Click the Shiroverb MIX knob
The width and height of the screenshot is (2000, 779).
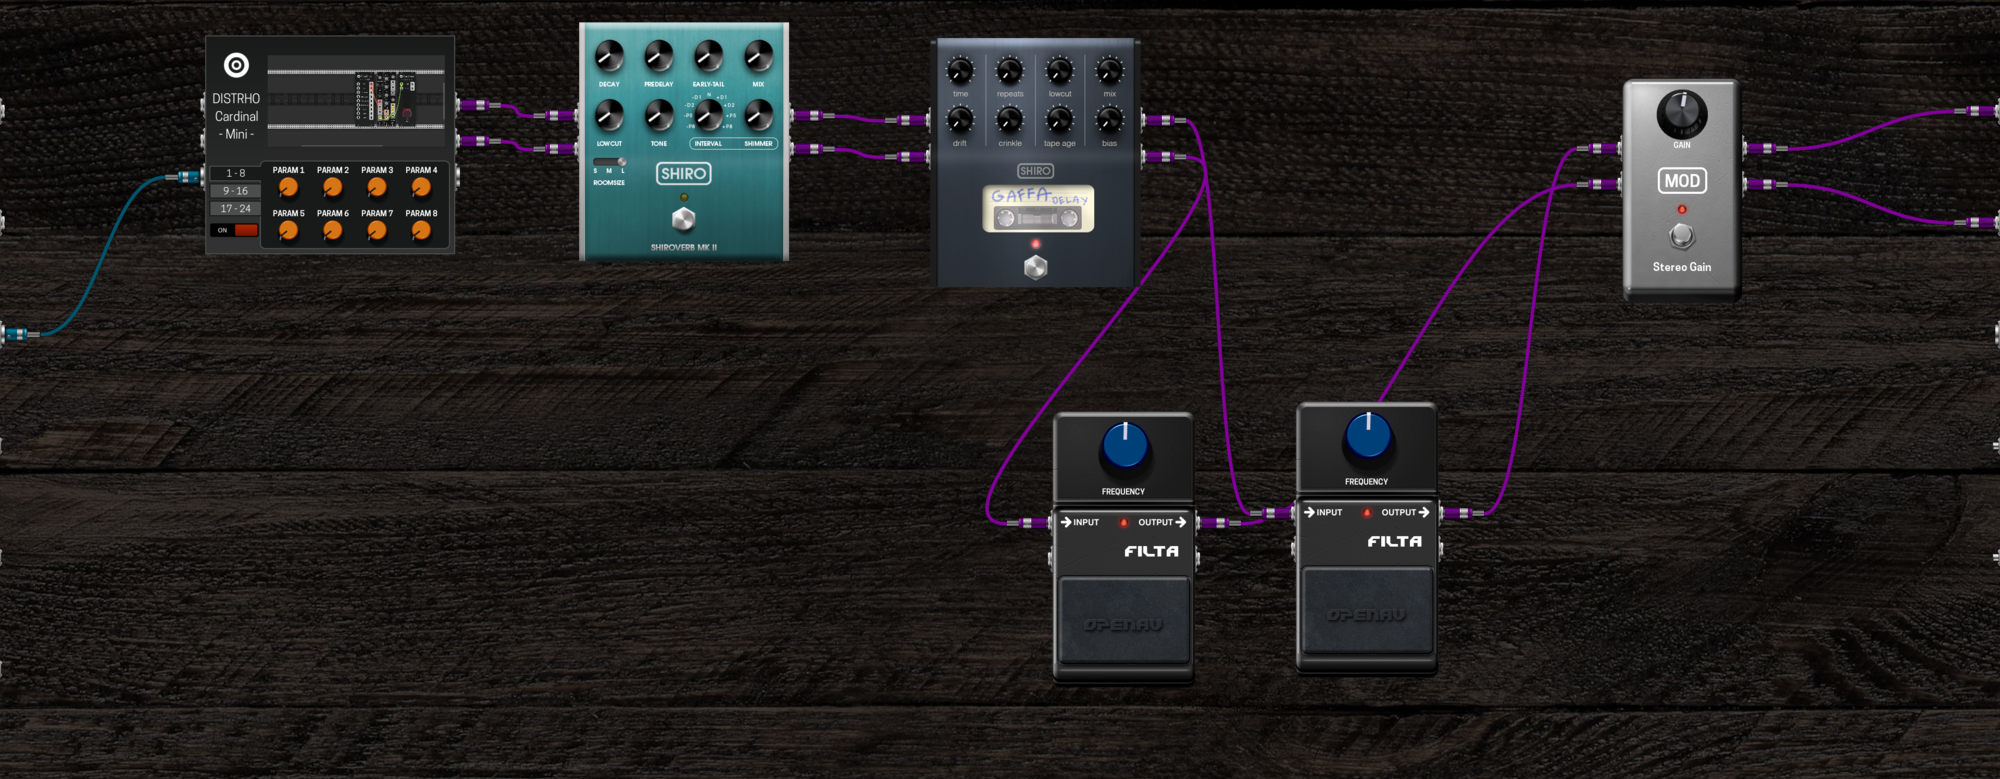tap(758, 56)
